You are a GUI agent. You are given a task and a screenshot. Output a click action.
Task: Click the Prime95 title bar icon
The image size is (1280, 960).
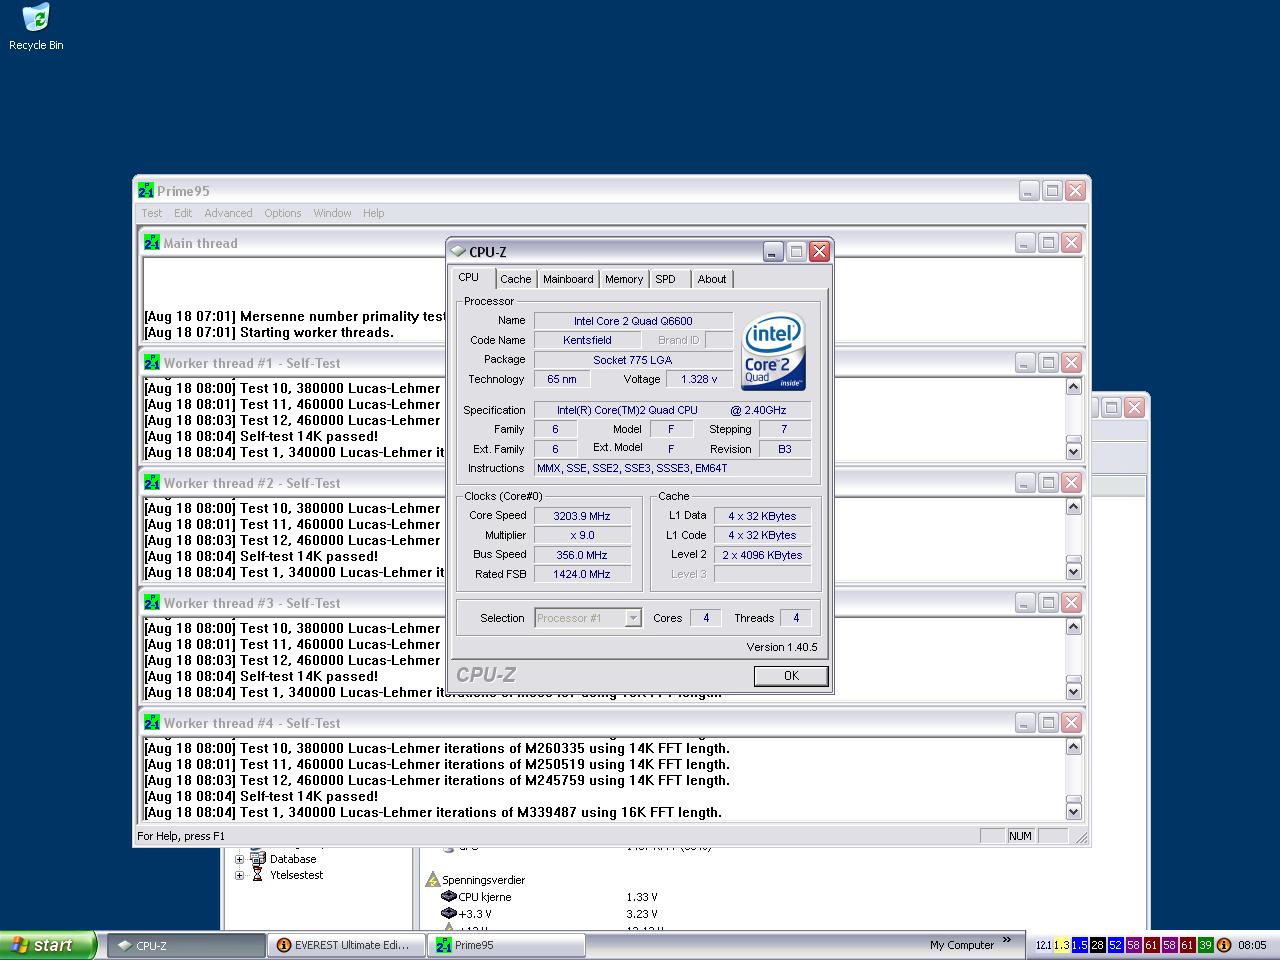click(x=146, y=190)
